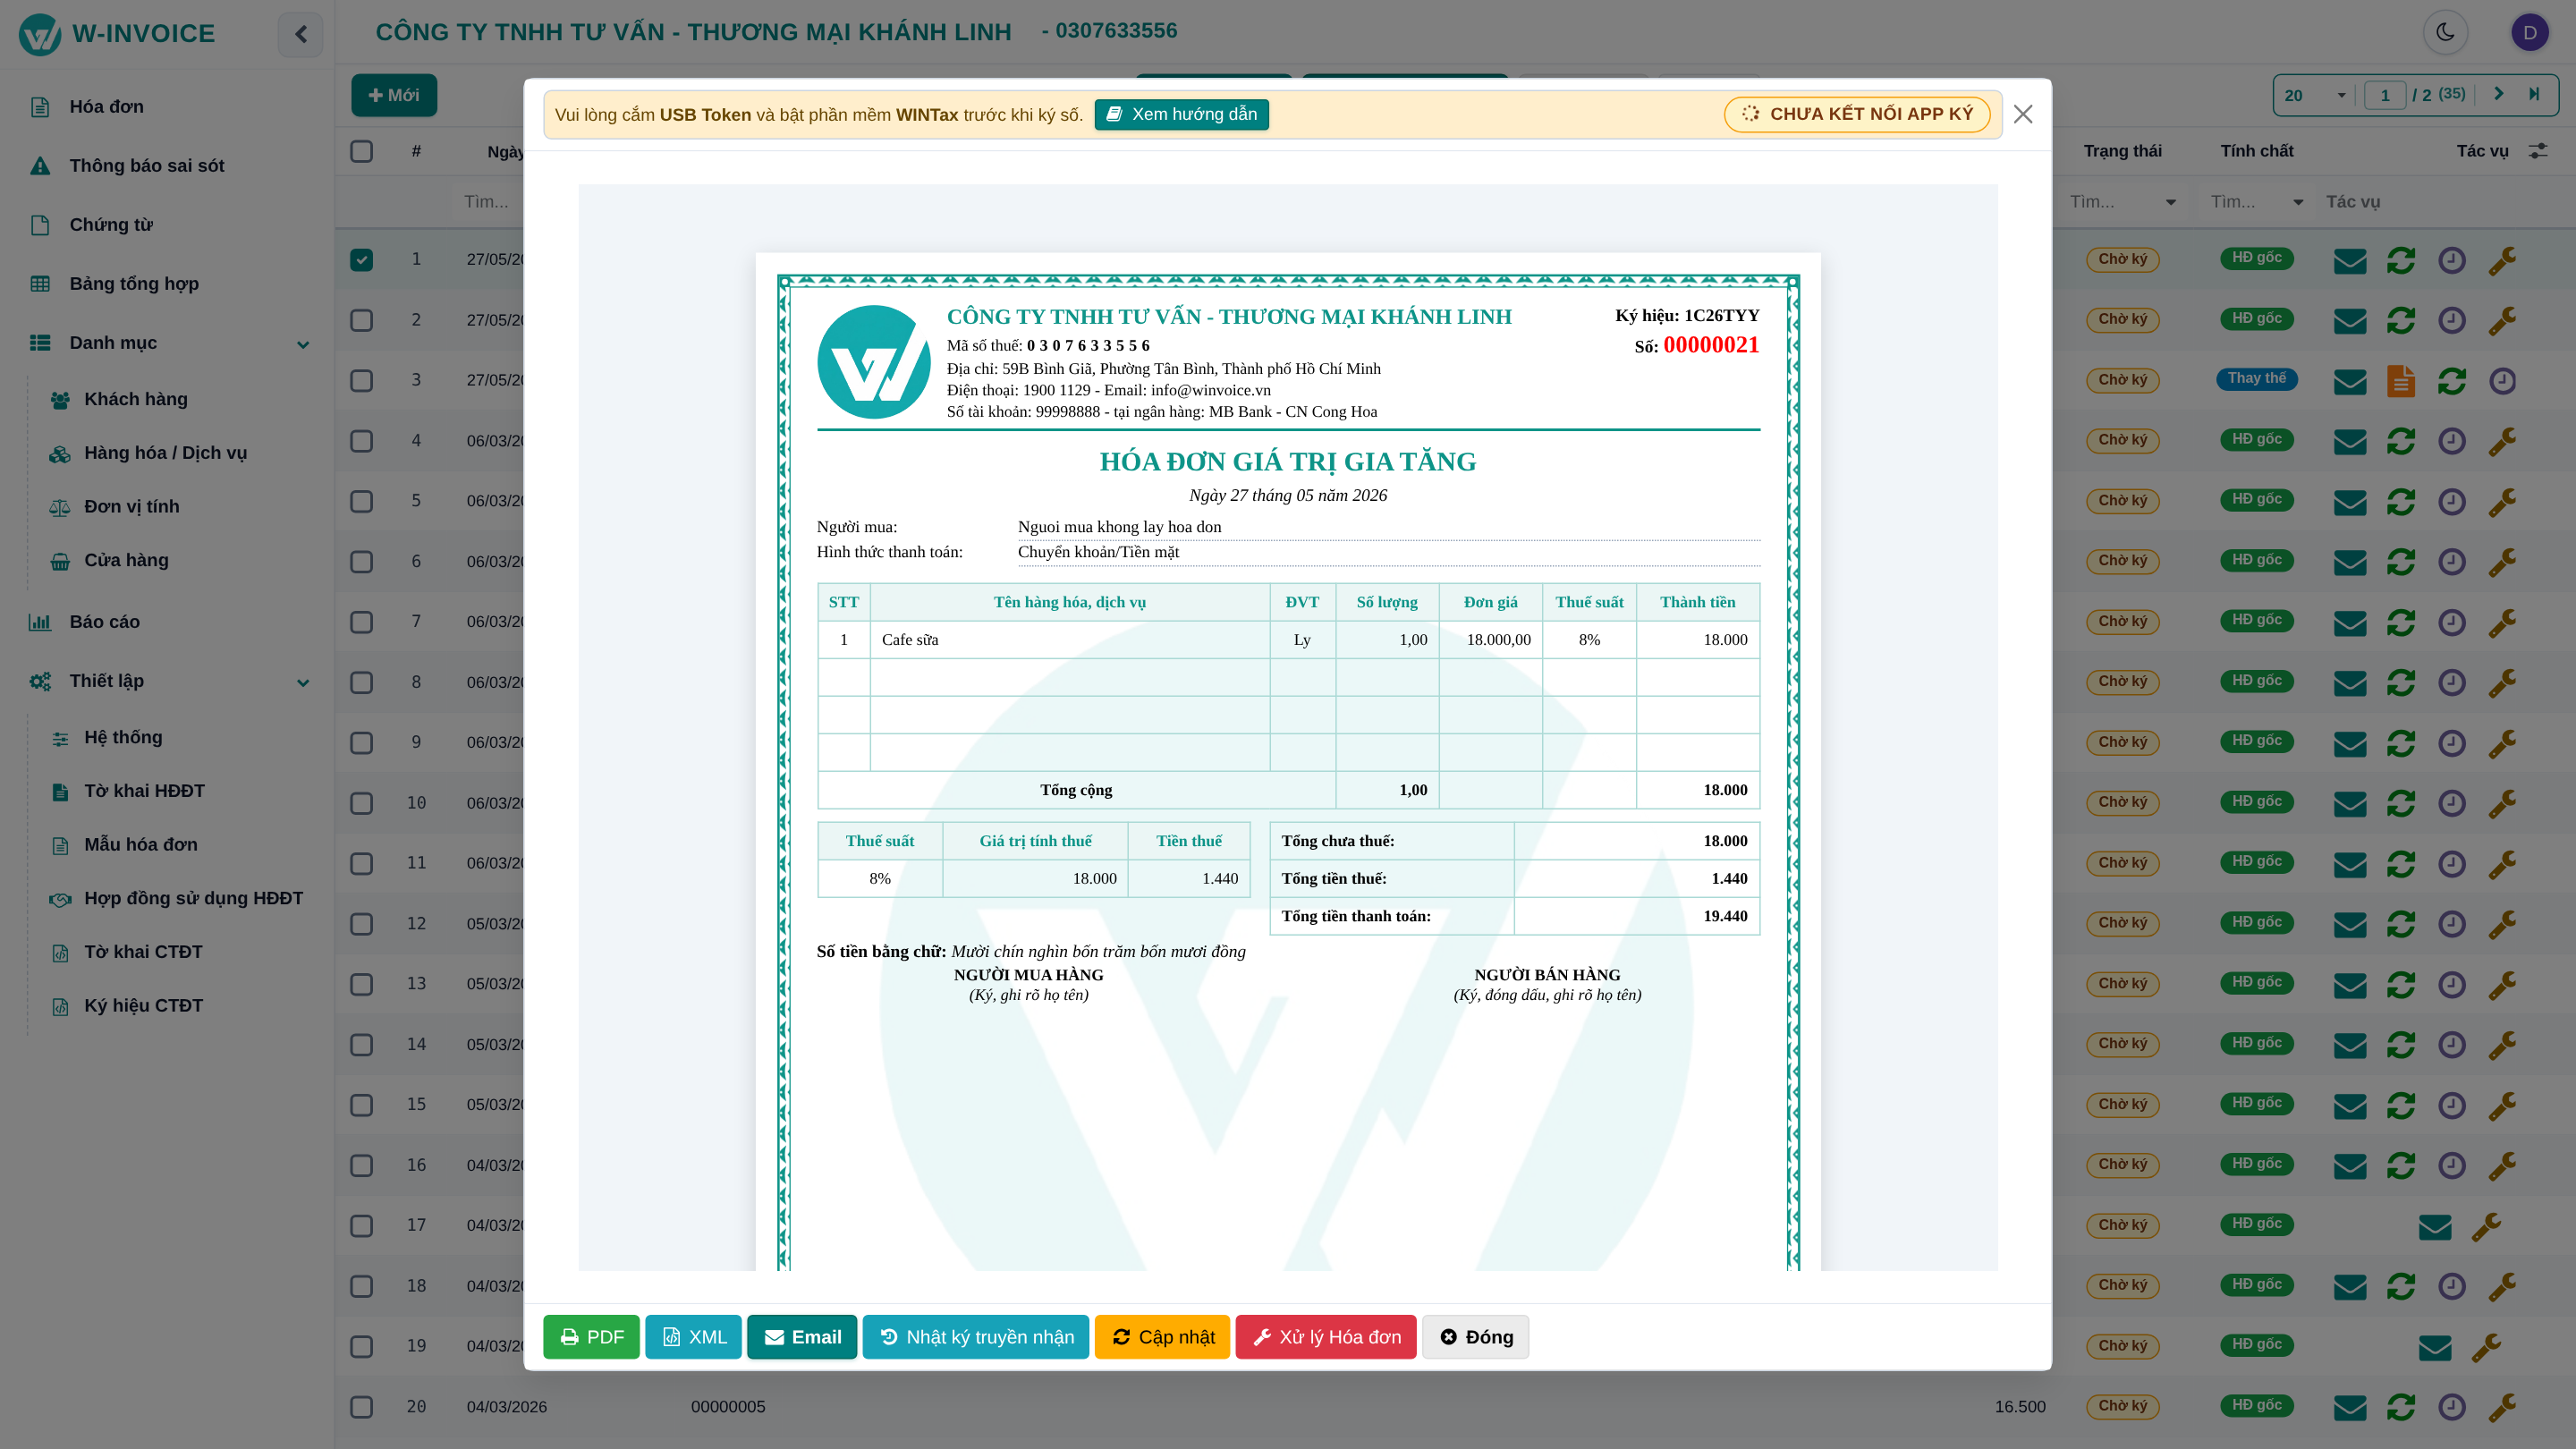This screenshot has width=2576, height=1449.
Task: Click the + Mới button
Action: [393, 95]
